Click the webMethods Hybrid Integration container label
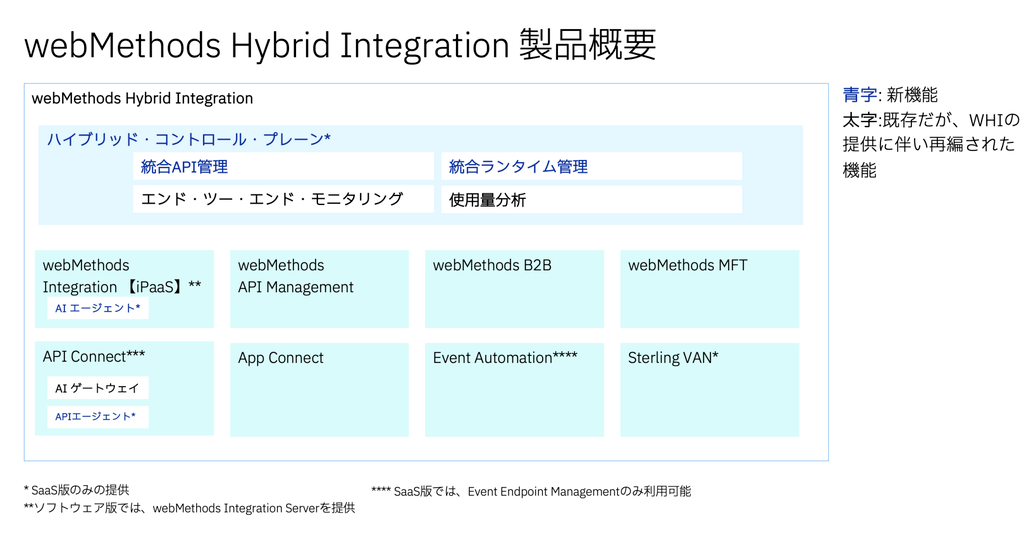Screen dimensions: 1024x544 [142, 99]
